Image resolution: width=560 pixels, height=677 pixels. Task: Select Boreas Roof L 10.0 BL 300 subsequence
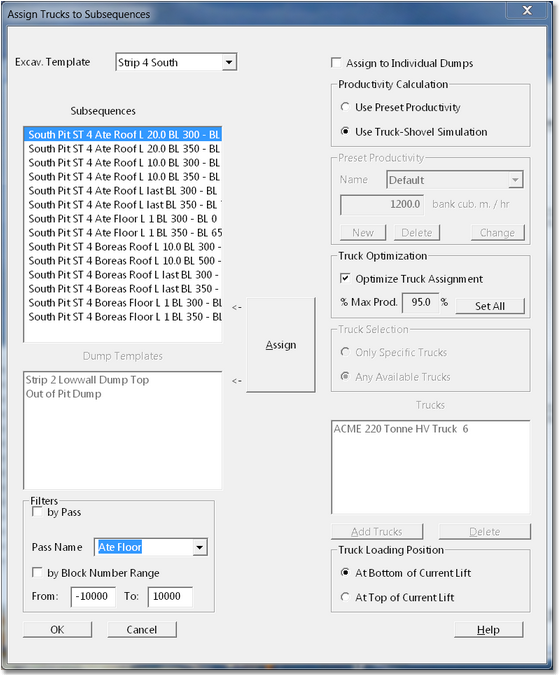[123, 247]
